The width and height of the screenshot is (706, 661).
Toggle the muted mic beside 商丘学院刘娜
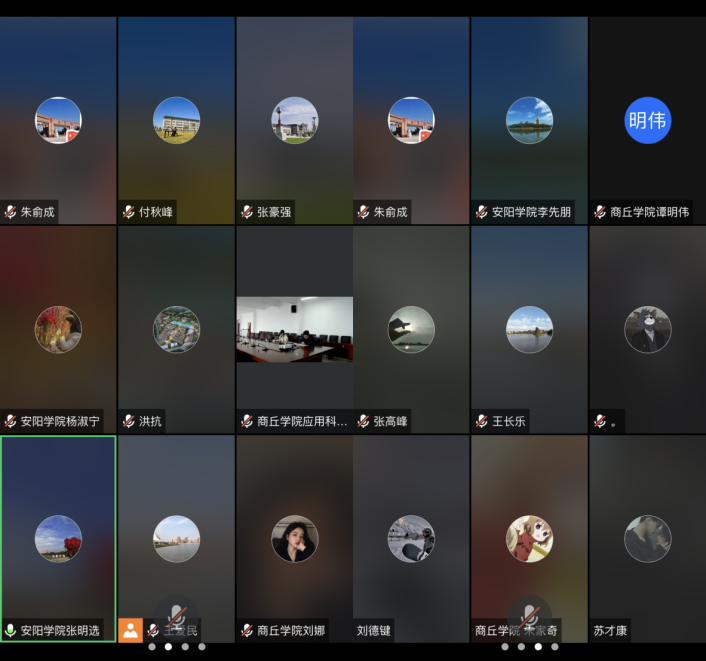click(247, 631)
